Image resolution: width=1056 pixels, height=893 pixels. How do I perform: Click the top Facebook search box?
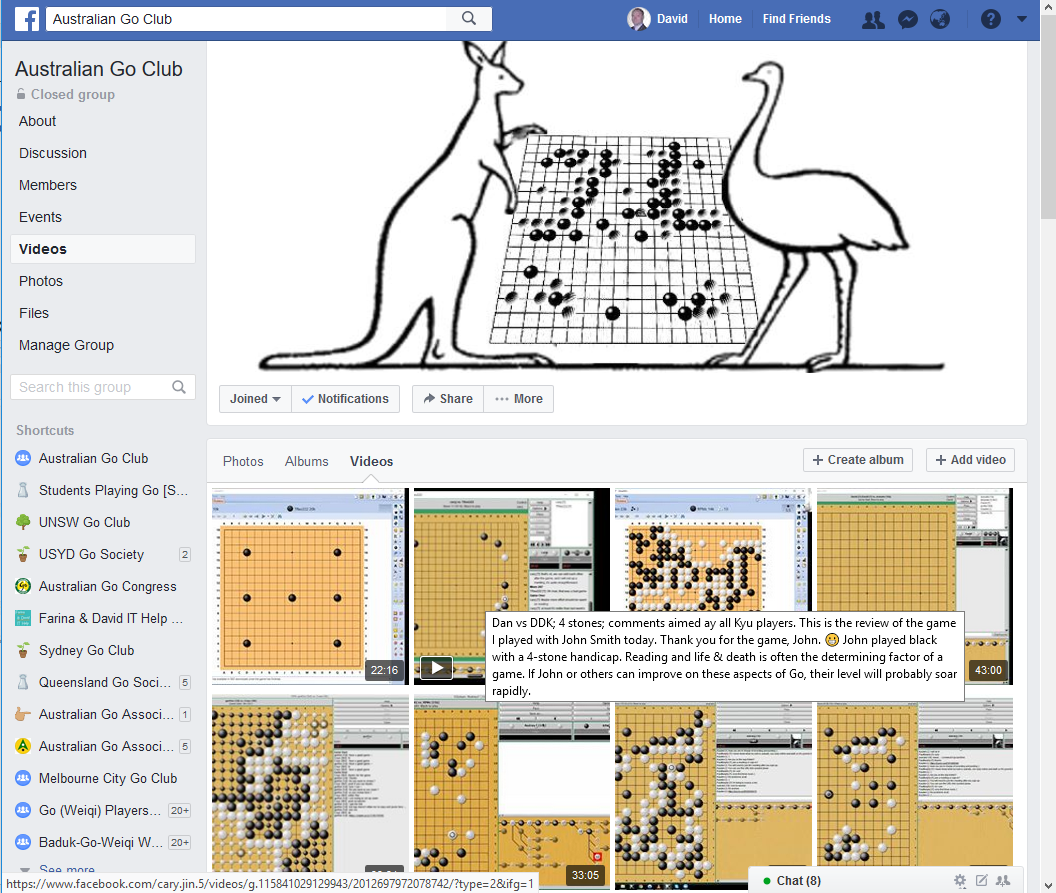tap(246, 19)
